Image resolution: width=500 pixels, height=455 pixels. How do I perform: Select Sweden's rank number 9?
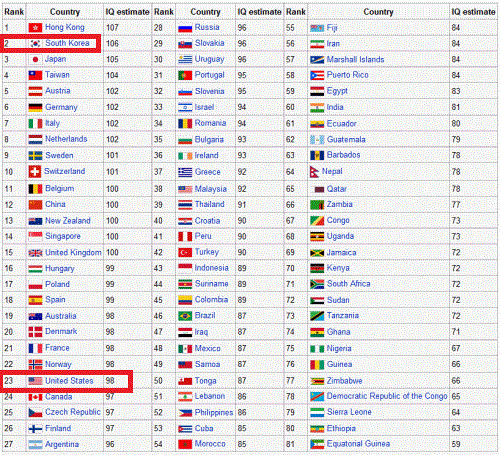(x=7, y=156)
